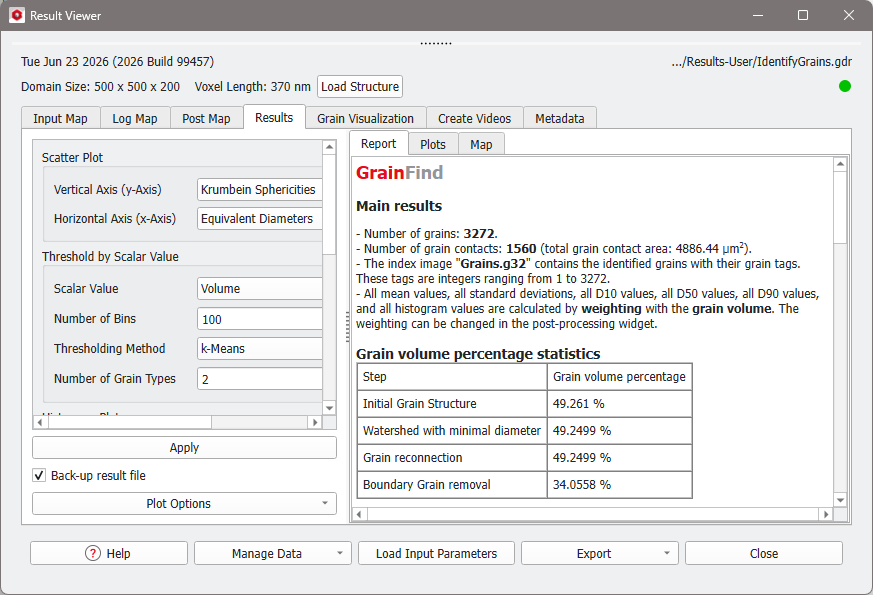Click the Scatter Plot group label
The image size is (873, 595).
click(x=72, y=158)
